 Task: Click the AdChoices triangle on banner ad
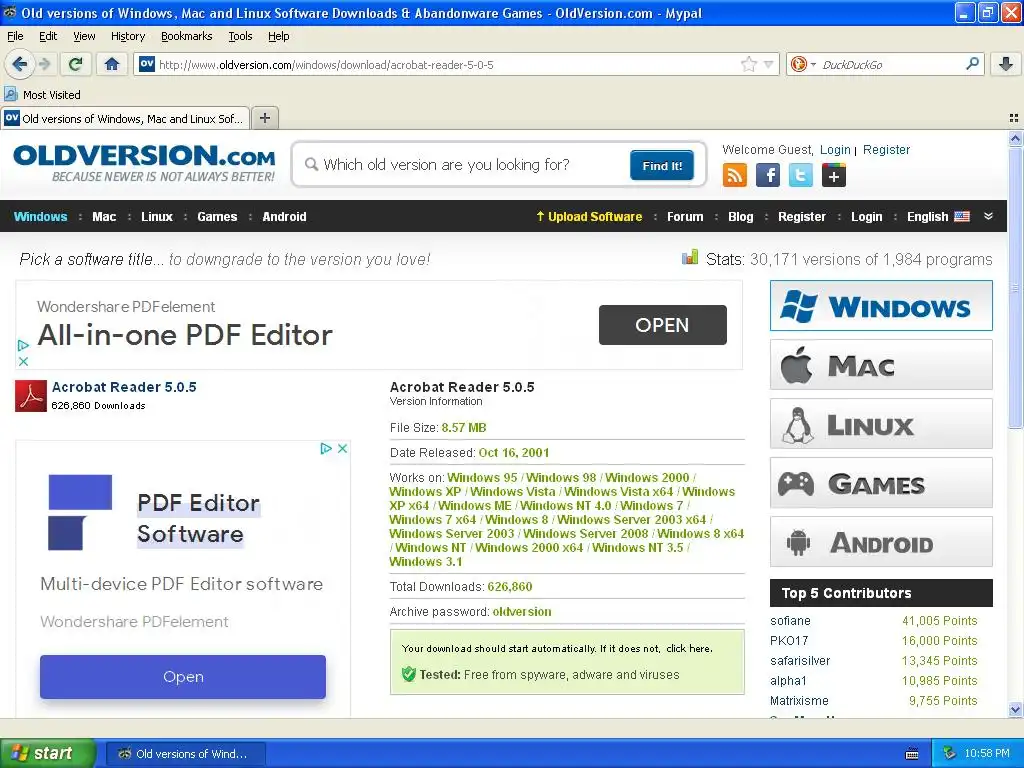pos(23,345)
